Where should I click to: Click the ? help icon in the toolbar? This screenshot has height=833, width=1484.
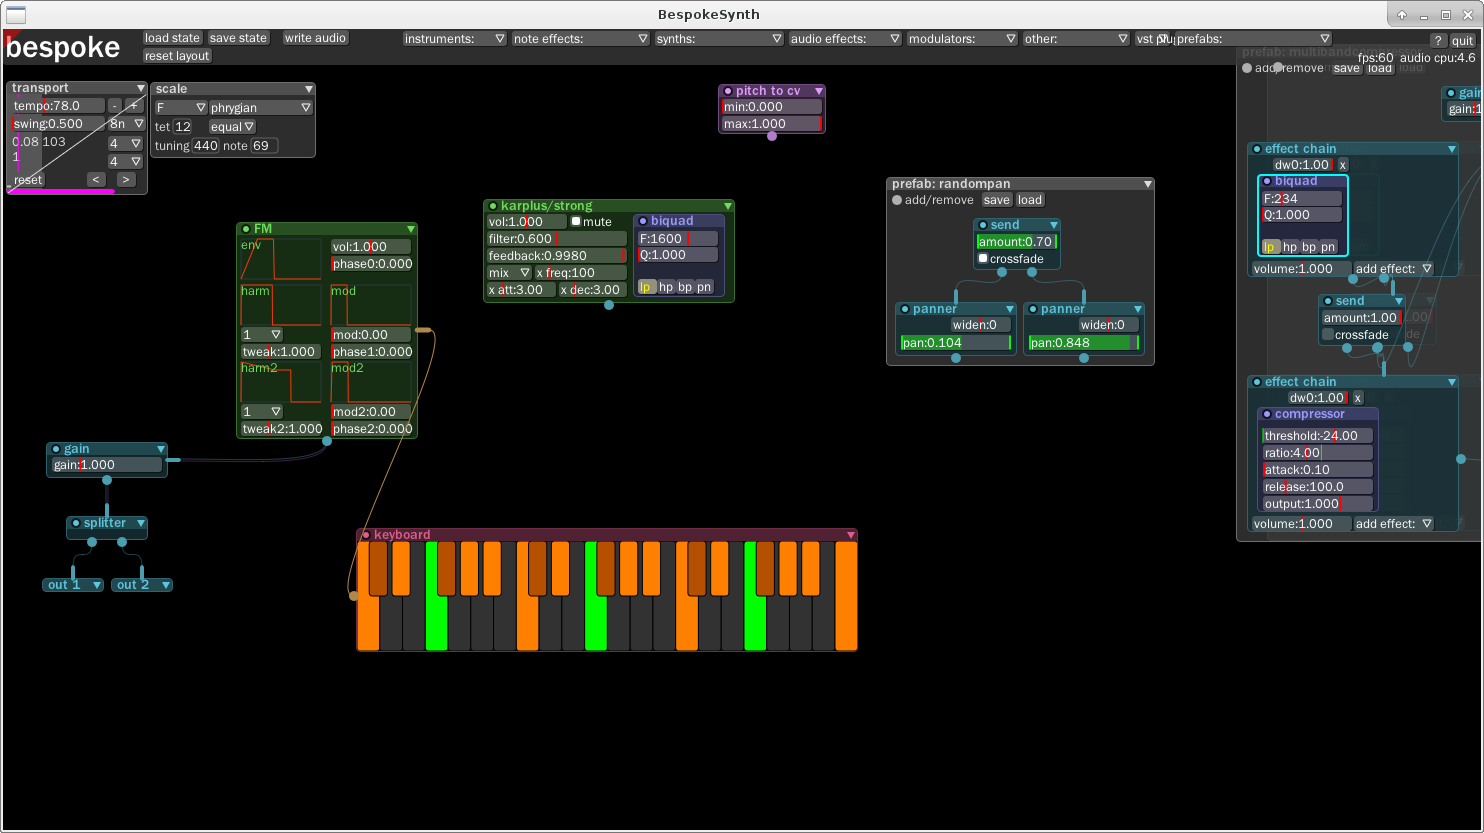[1438, 39]
